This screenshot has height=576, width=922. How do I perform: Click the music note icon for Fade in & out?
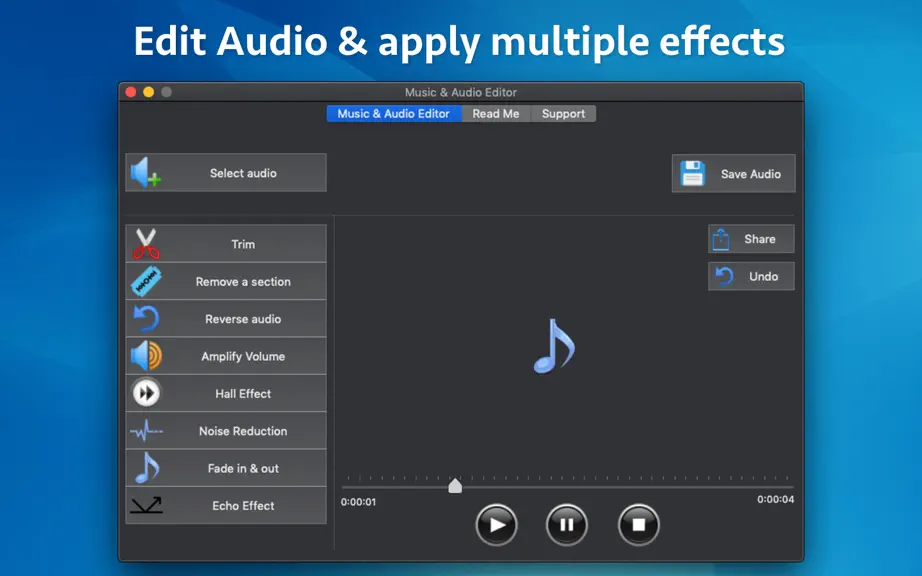point(146,468)
